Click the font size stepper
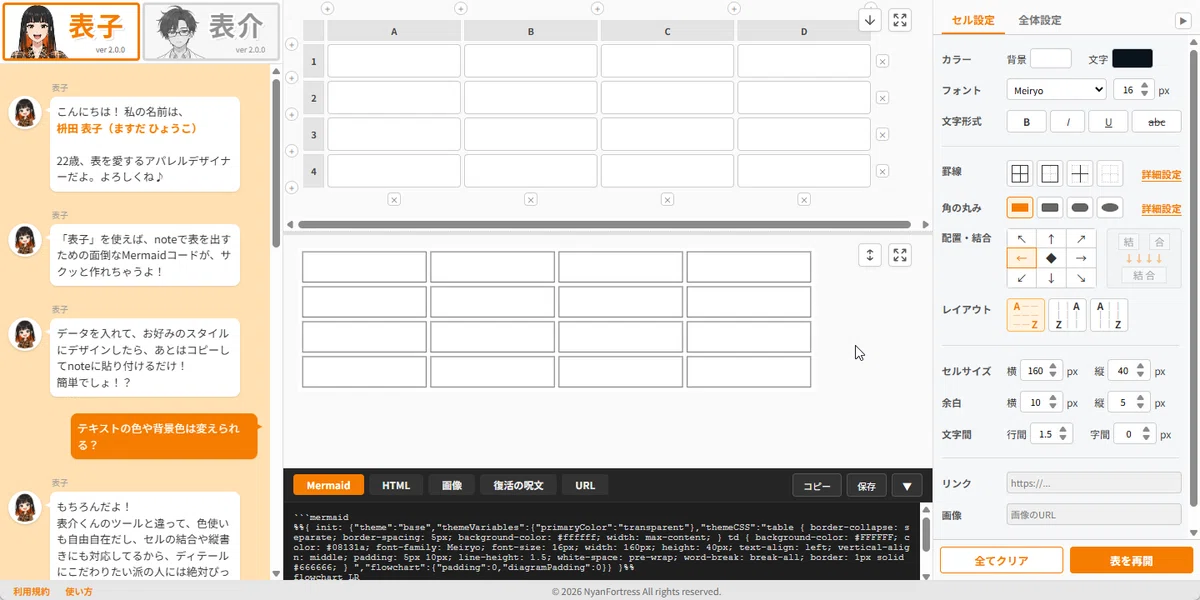 (1147, 89)
